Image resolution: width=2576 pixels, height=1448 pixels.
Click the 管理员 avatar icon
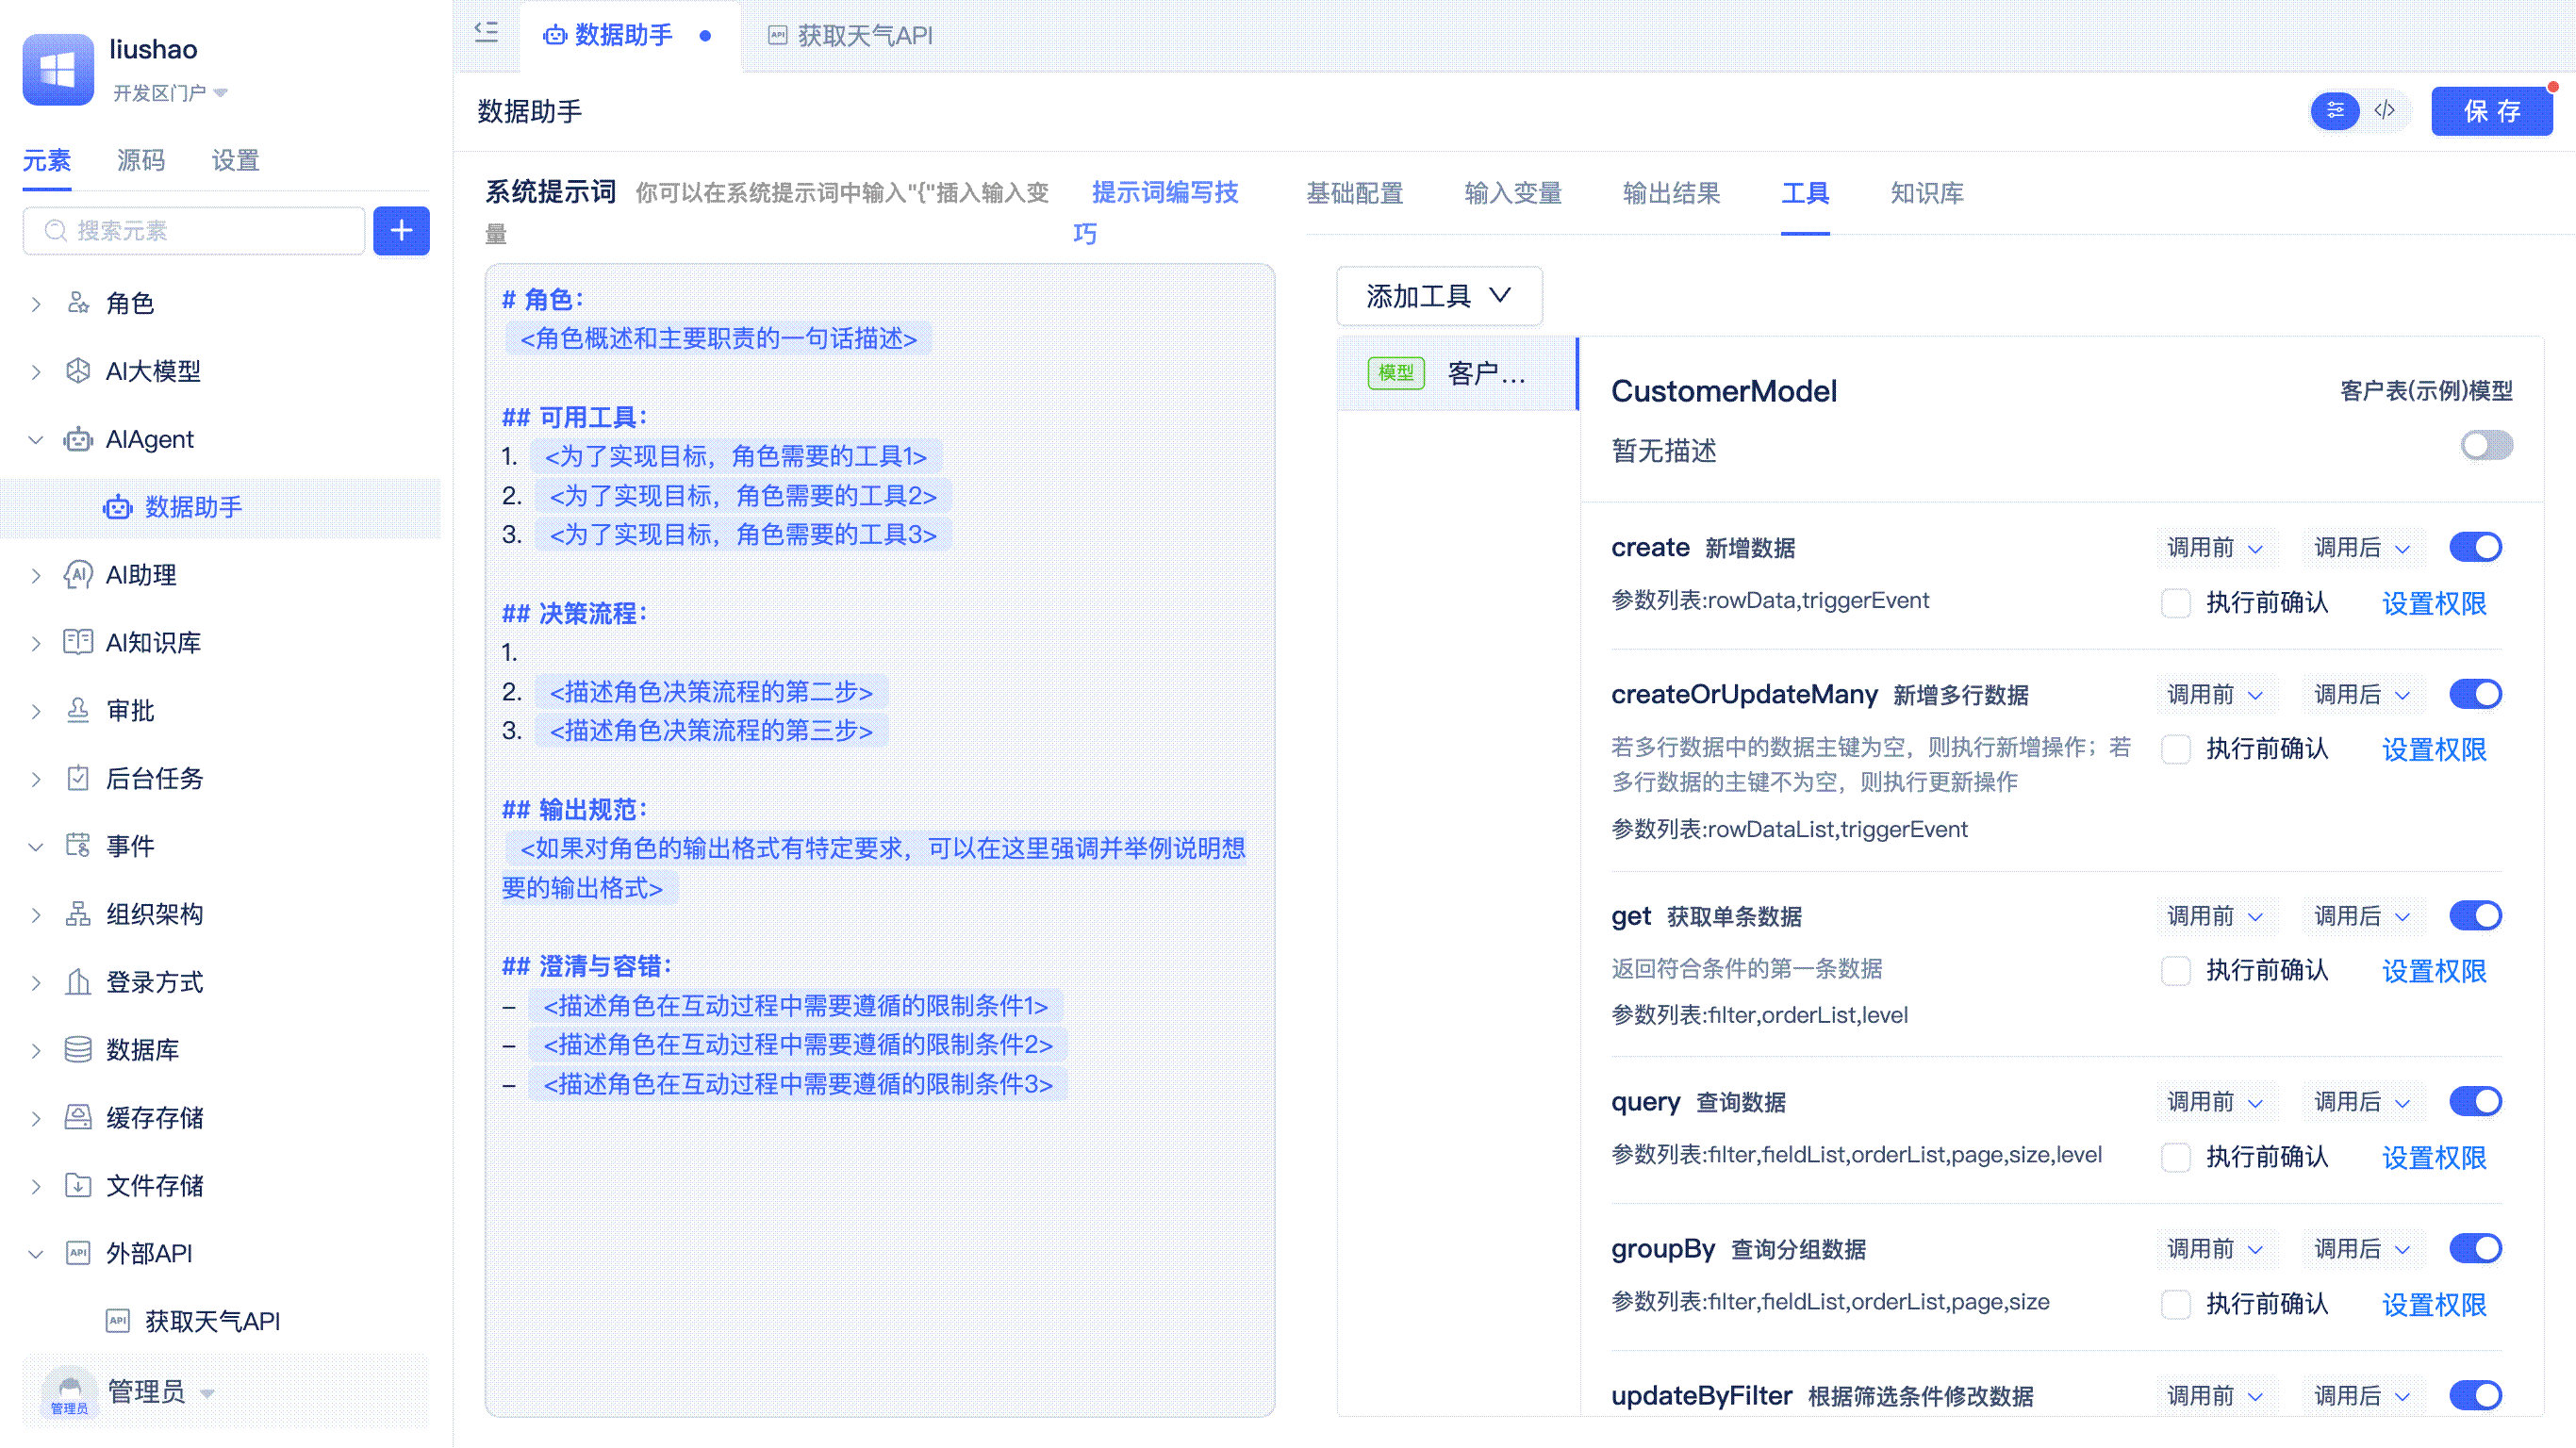(69, 1391)
